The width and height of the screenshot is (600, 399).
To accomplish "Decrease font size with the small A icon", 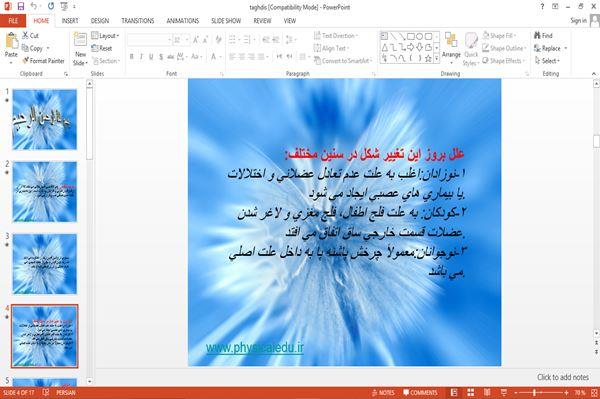I will point(205,40).
